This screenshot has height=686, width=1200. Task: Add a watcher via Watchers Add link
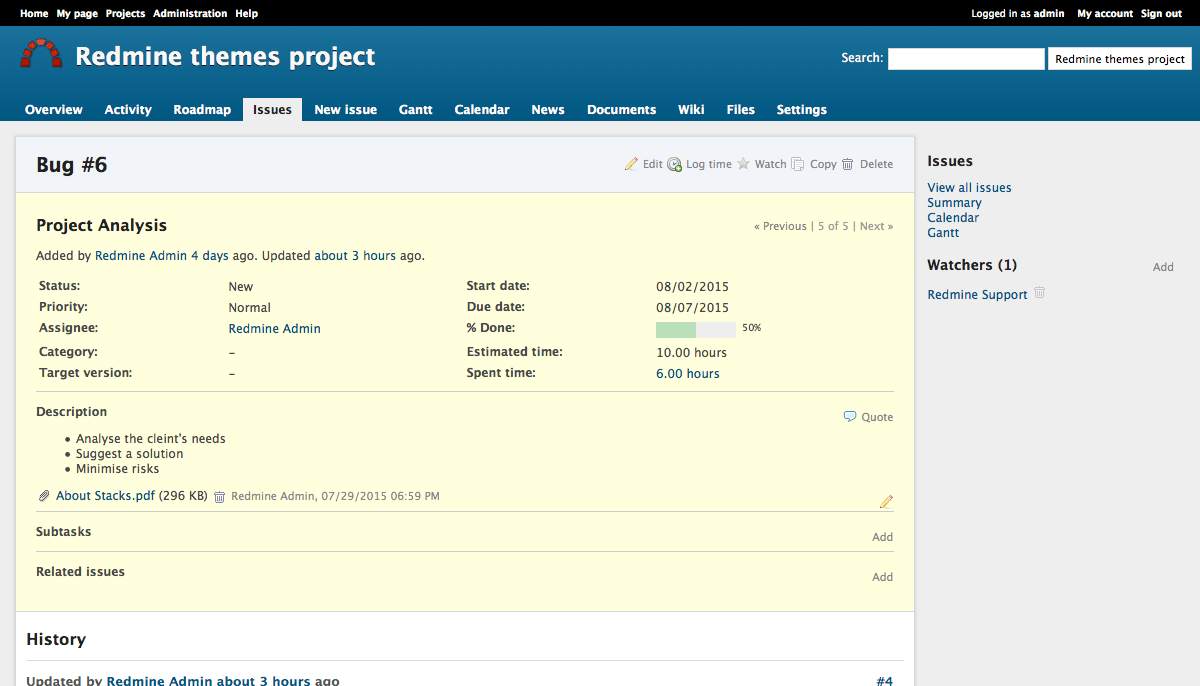pyautogui.click(x=1163, y=267)
